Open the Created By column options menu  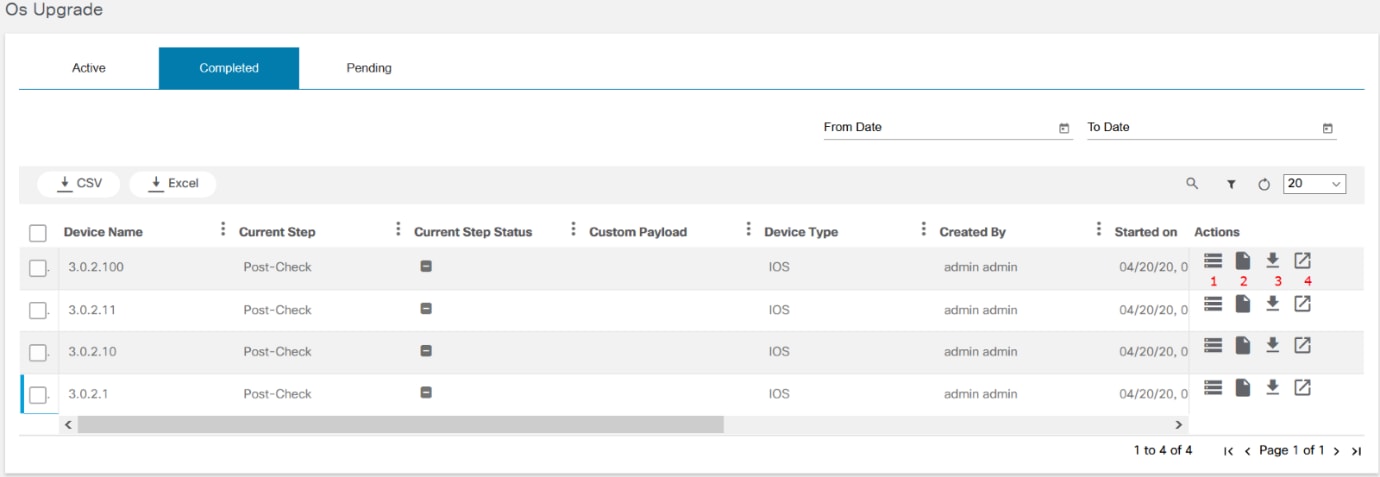pos(1098,230)
